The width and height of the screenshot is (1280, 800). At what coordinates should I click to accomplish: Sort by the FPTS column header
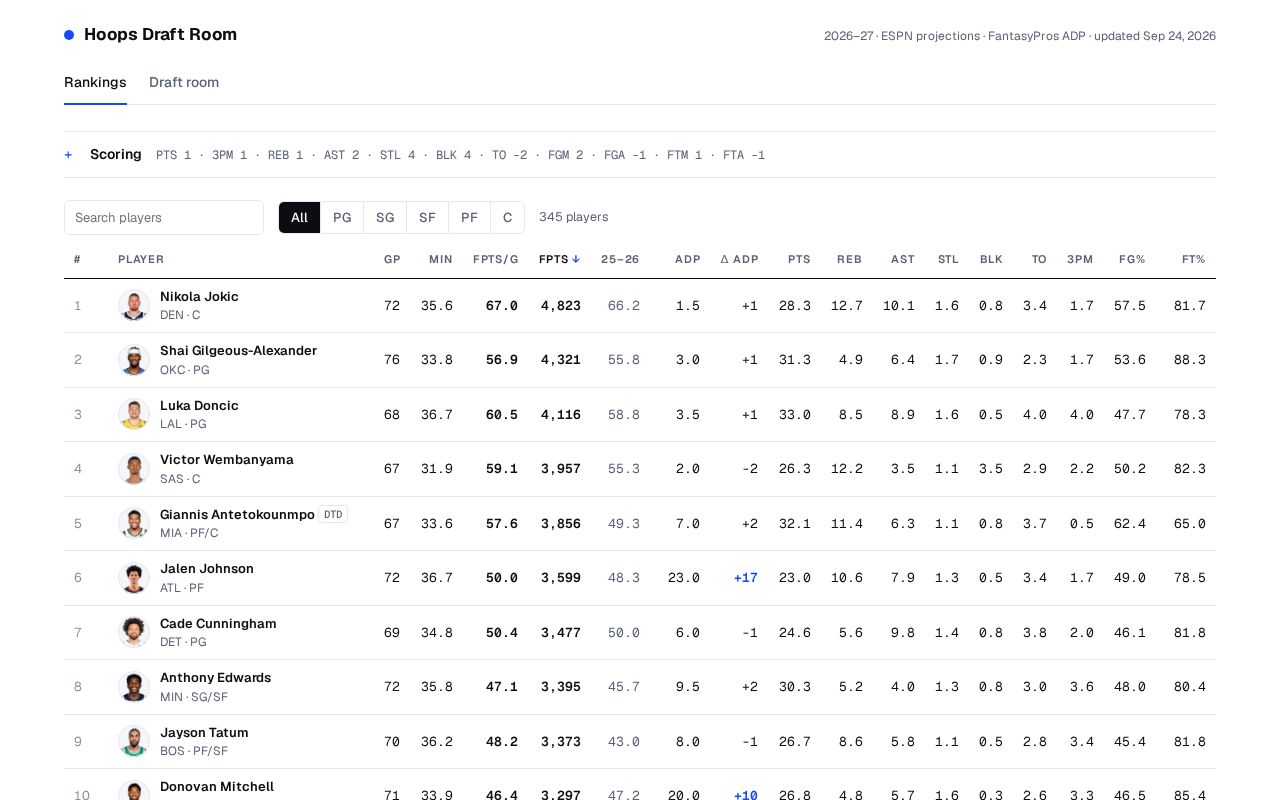(x=559, y=259)
